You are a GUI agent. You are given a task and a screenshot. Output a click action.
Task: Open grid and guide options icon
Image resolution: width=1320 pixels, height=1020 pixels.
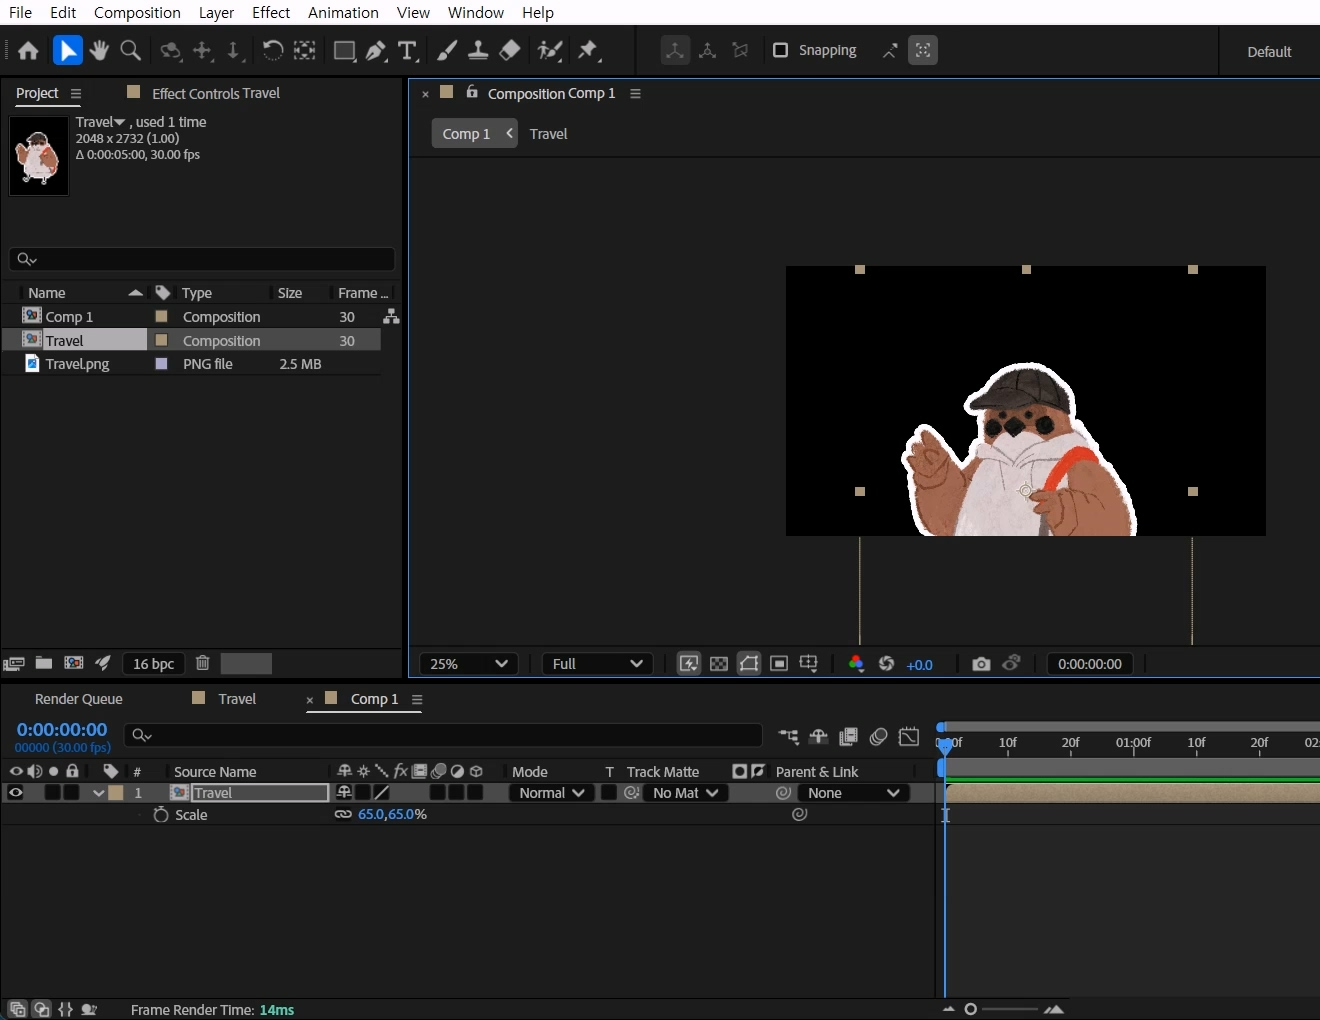tap(809, 664)
